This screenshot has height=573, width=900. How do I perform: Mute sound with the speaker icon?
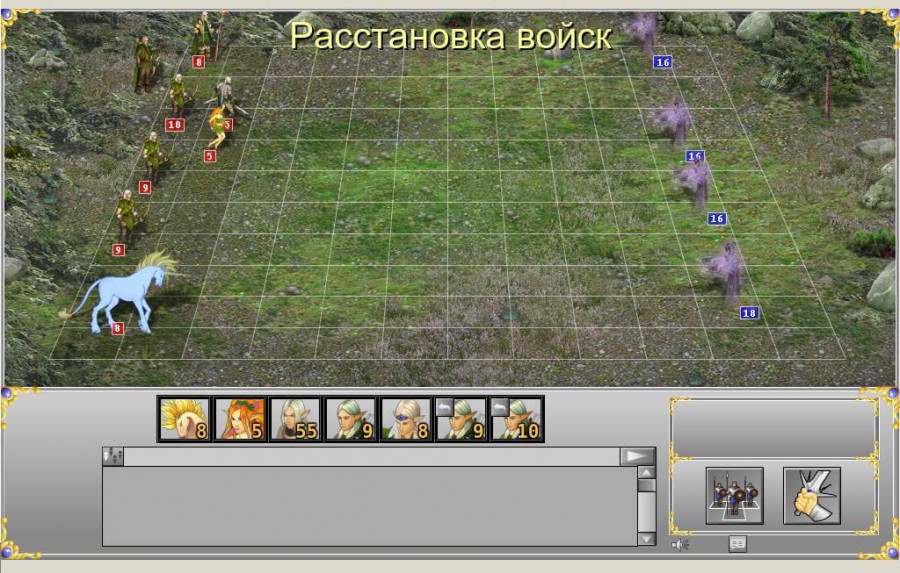coord(680,544)
